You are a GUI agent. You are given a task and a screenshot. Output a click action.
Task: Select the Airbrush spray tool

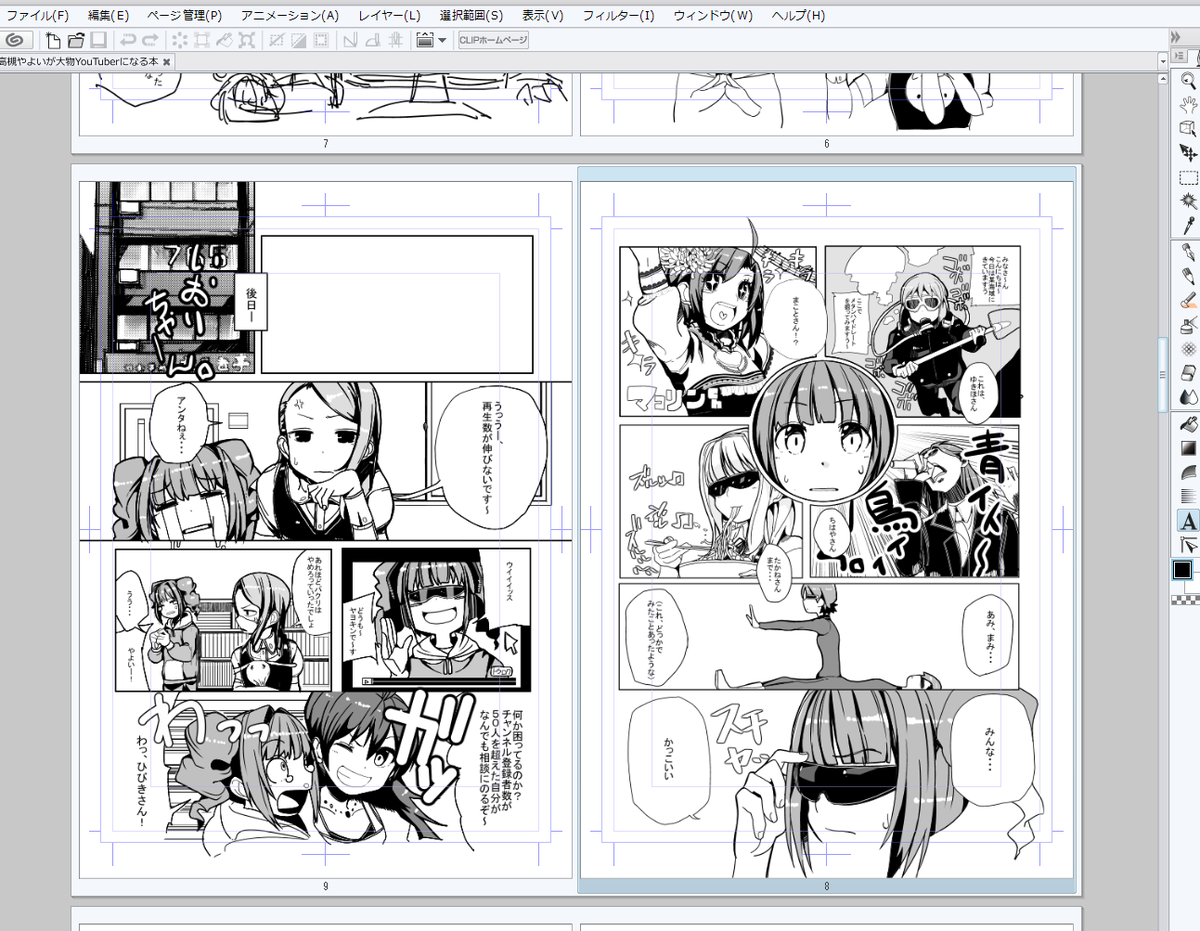click(1188, 324)
